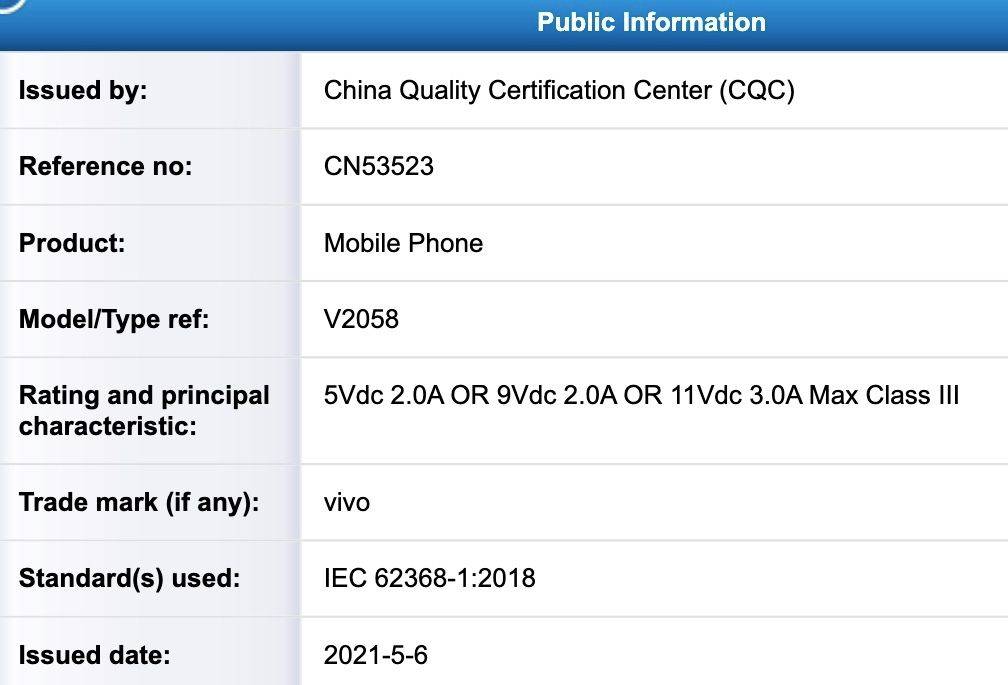Select the 'Standard(s) used:' label
Viewport: 1008px width, 685px height.
point(129,578)
